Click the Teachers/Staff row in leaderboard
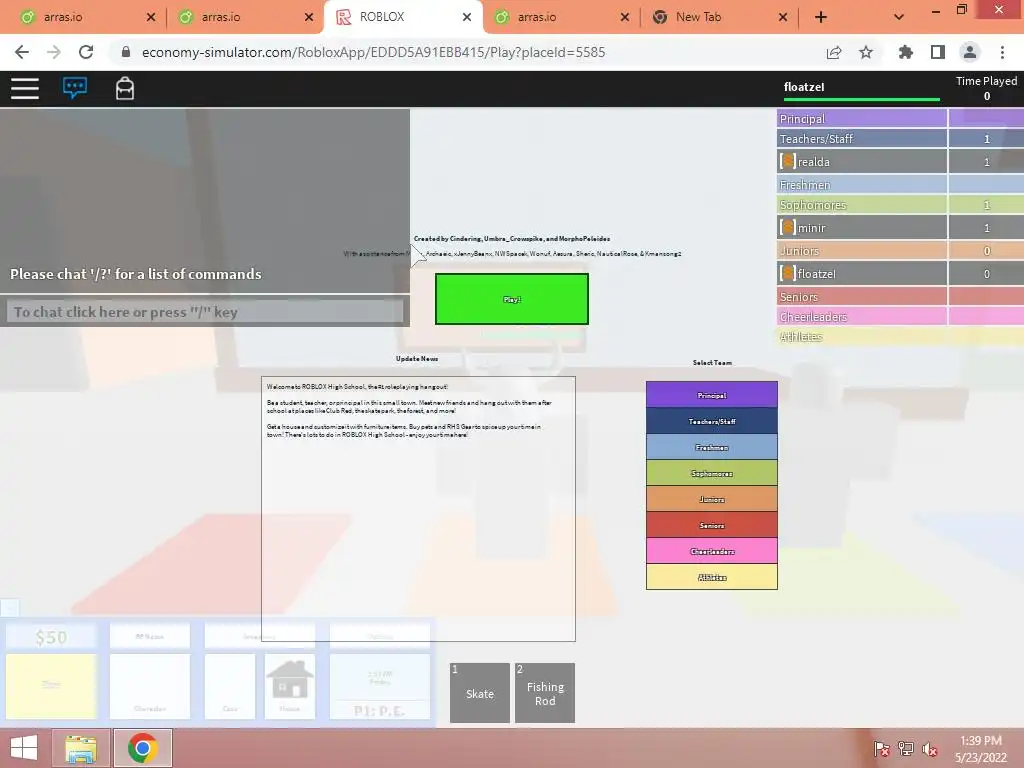The height and width of the screenshot is (768, 1024). click(x=901, y=138)
